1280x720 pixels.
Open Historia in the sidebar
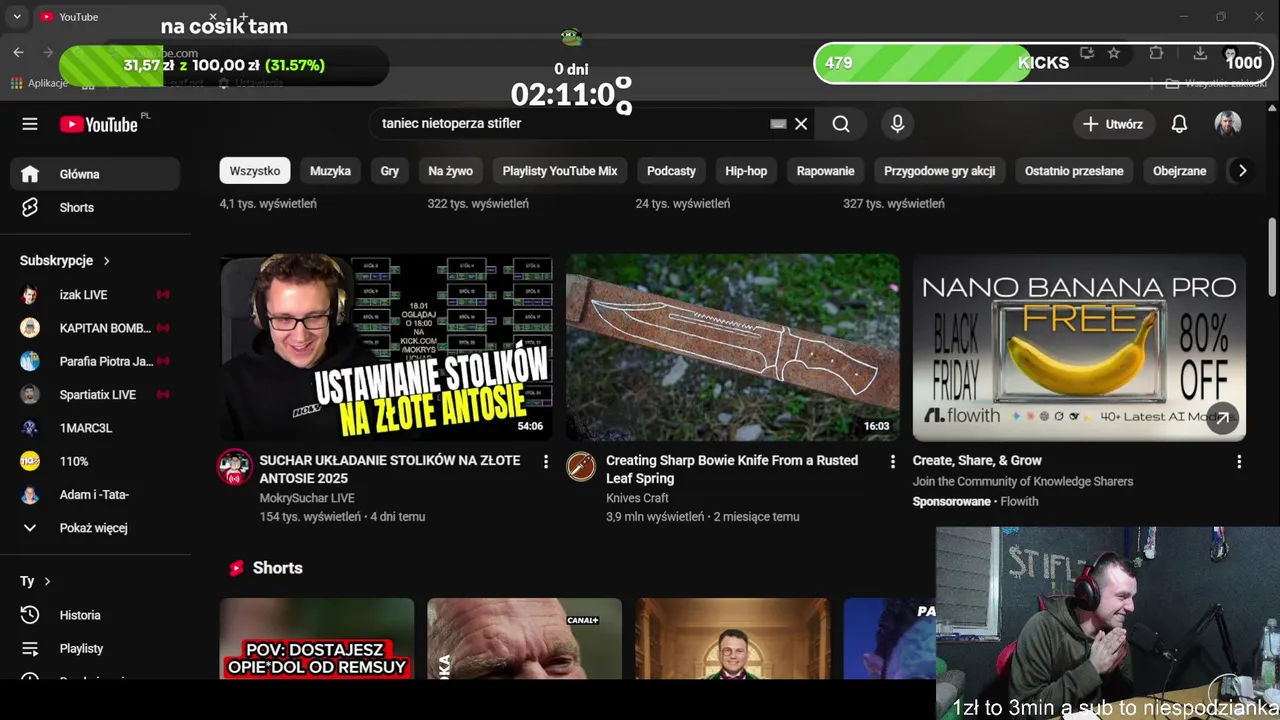click(96, 615)
